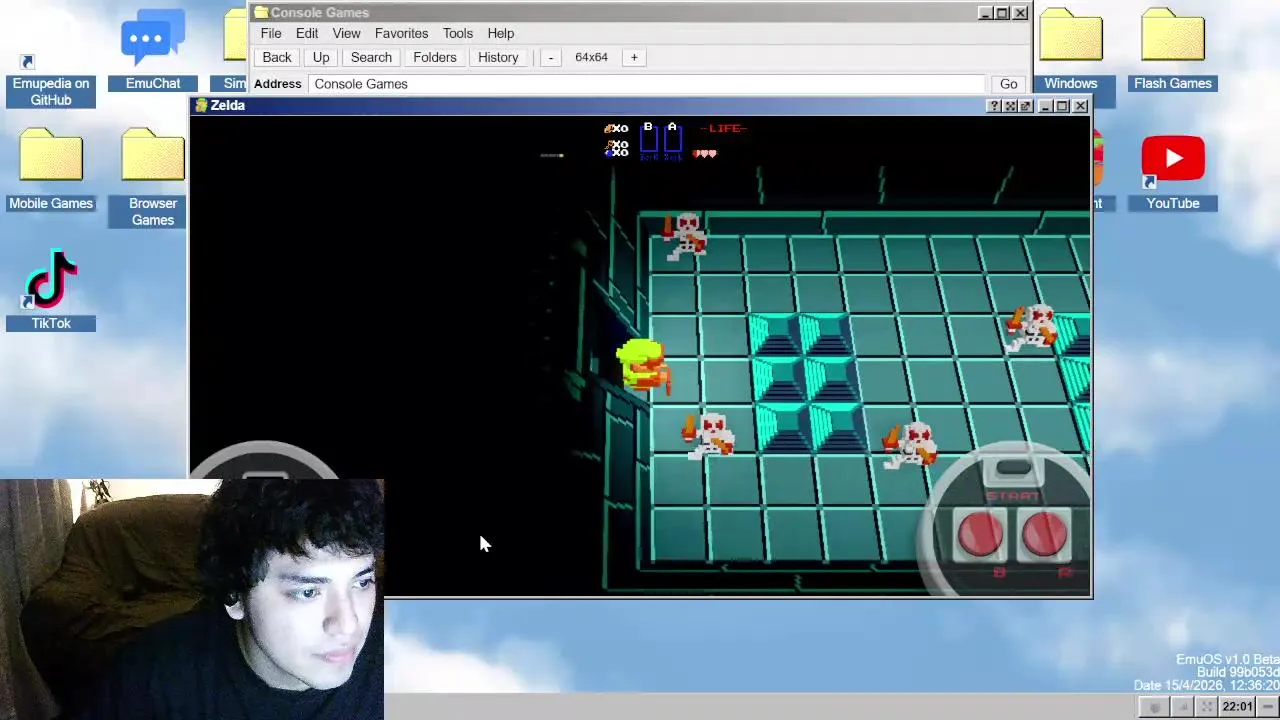Screen dimensions: 1280x720
Task: Decrease icon size with minus button
Action: 550,58
